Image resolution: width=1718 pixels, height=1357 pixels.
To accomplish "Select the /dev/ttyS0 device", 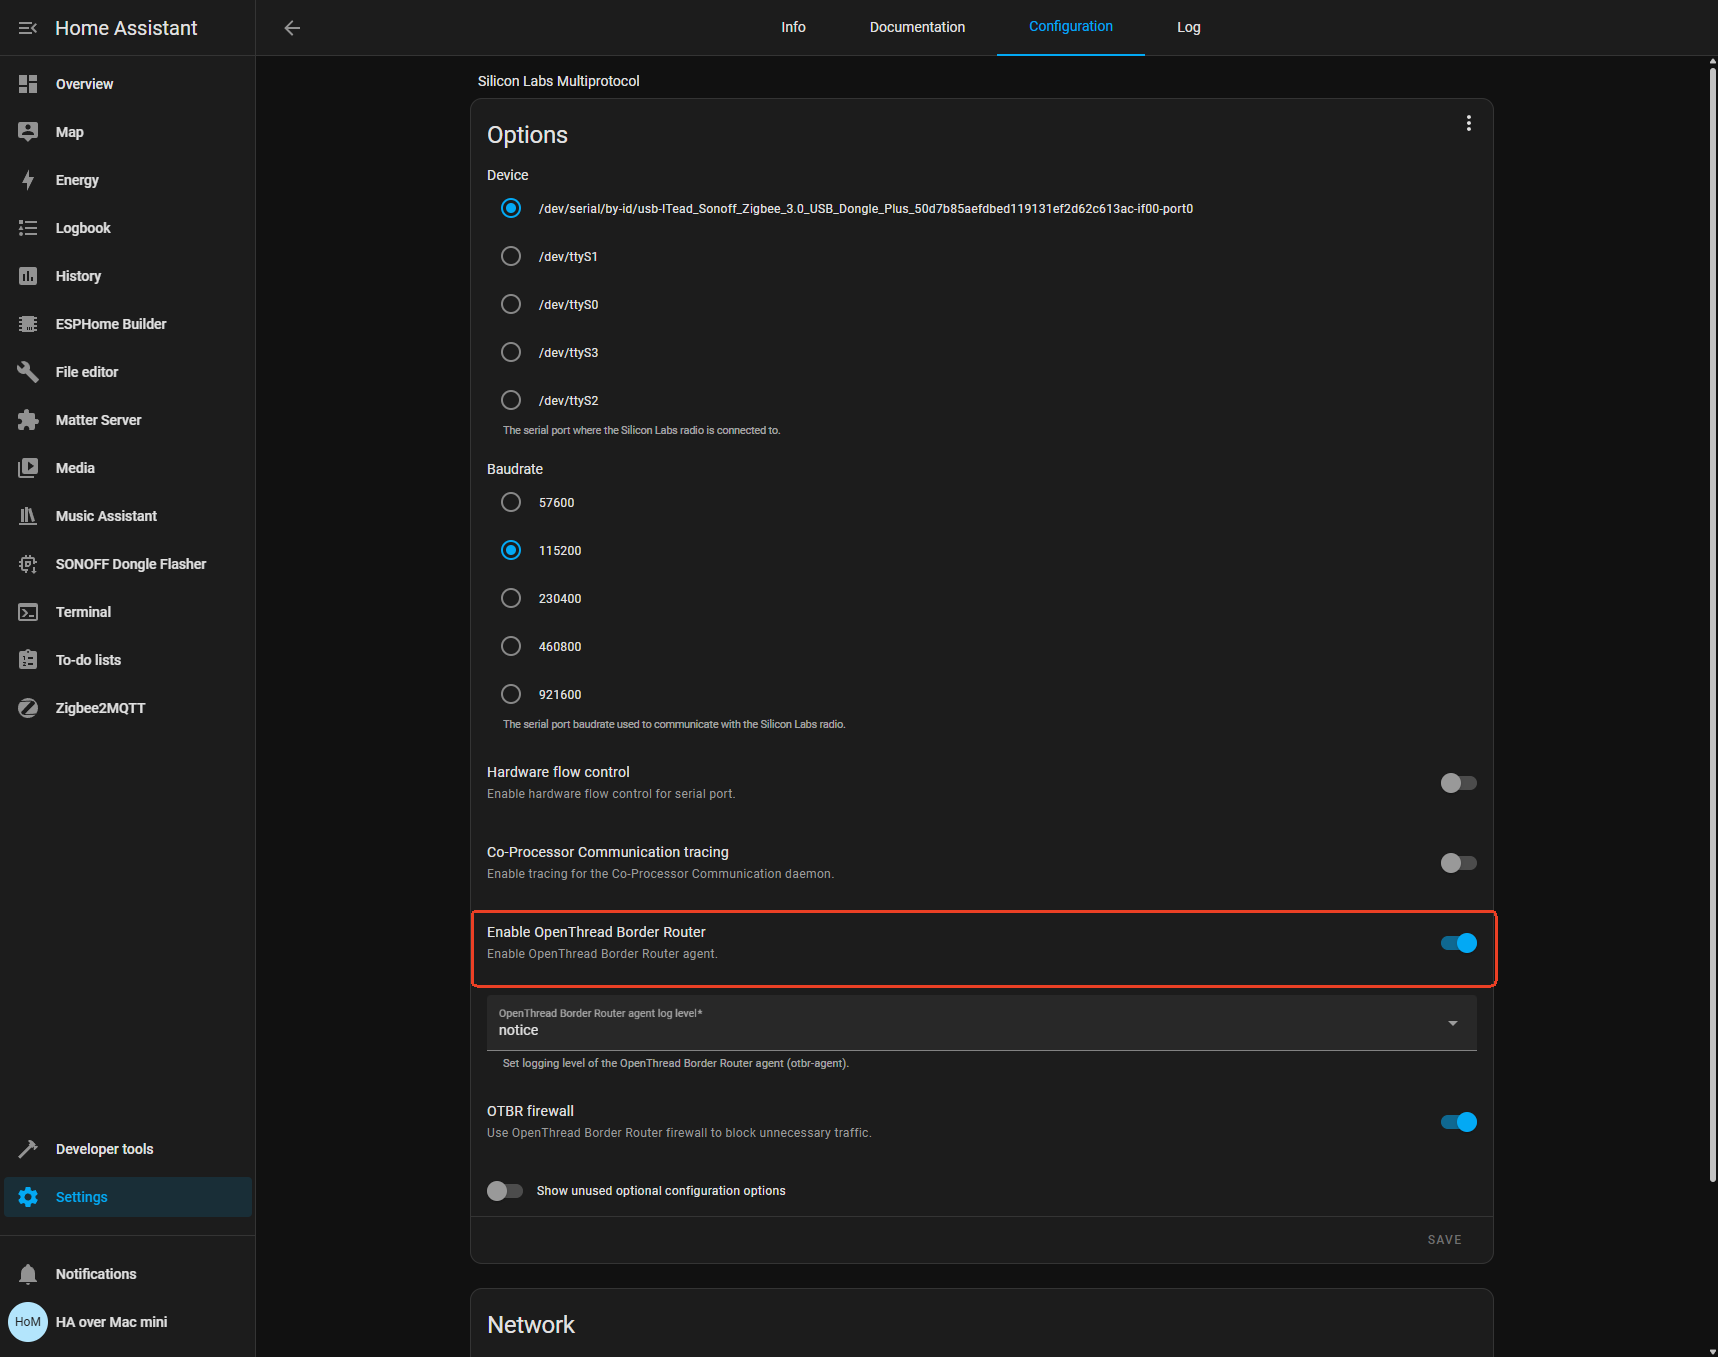I will (511, 304).
